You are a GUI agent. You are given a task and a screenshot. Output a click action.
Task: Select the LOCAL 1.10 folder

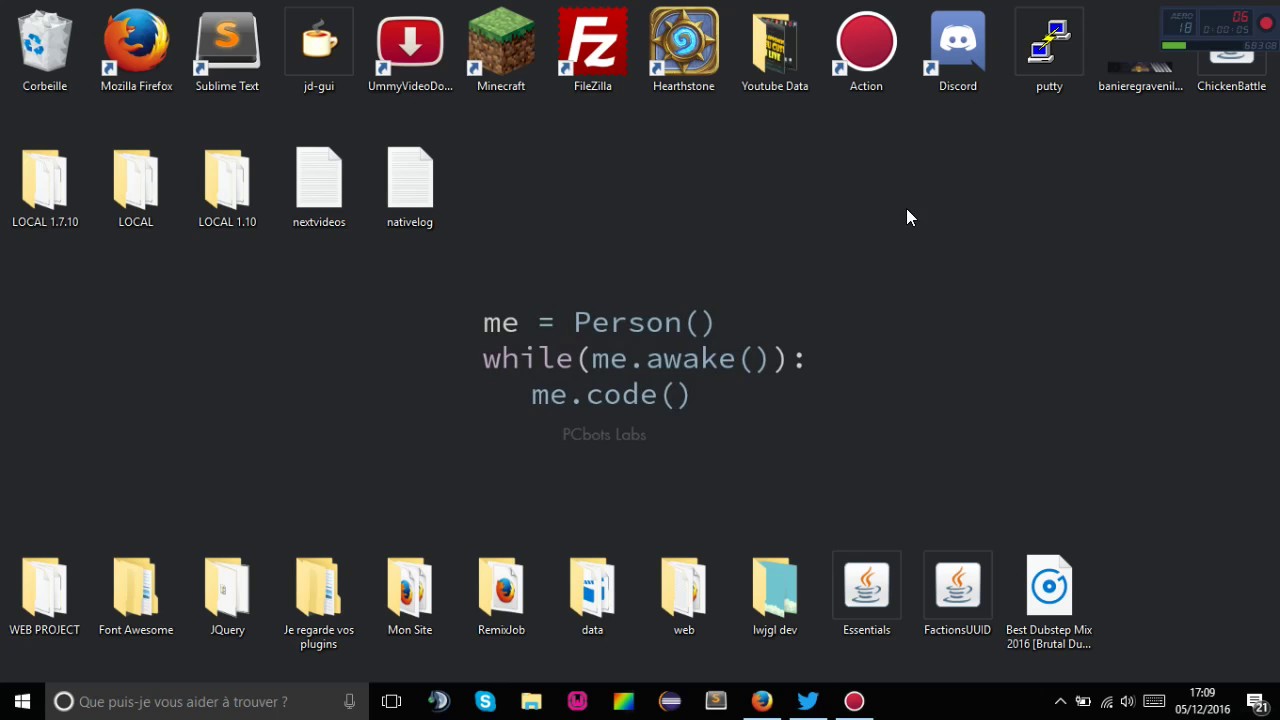coord(227,187)
